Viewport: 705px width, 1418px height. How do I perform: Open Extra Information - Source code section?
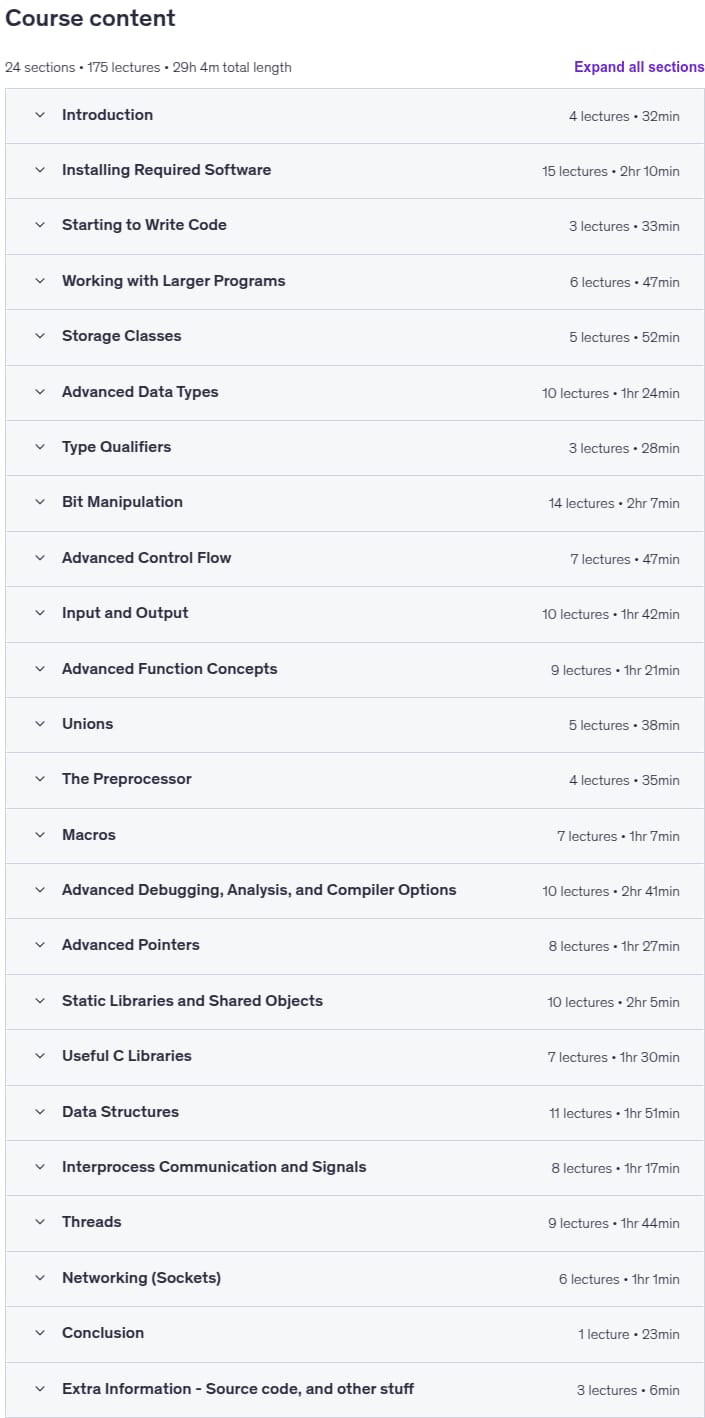point(355,1389)
